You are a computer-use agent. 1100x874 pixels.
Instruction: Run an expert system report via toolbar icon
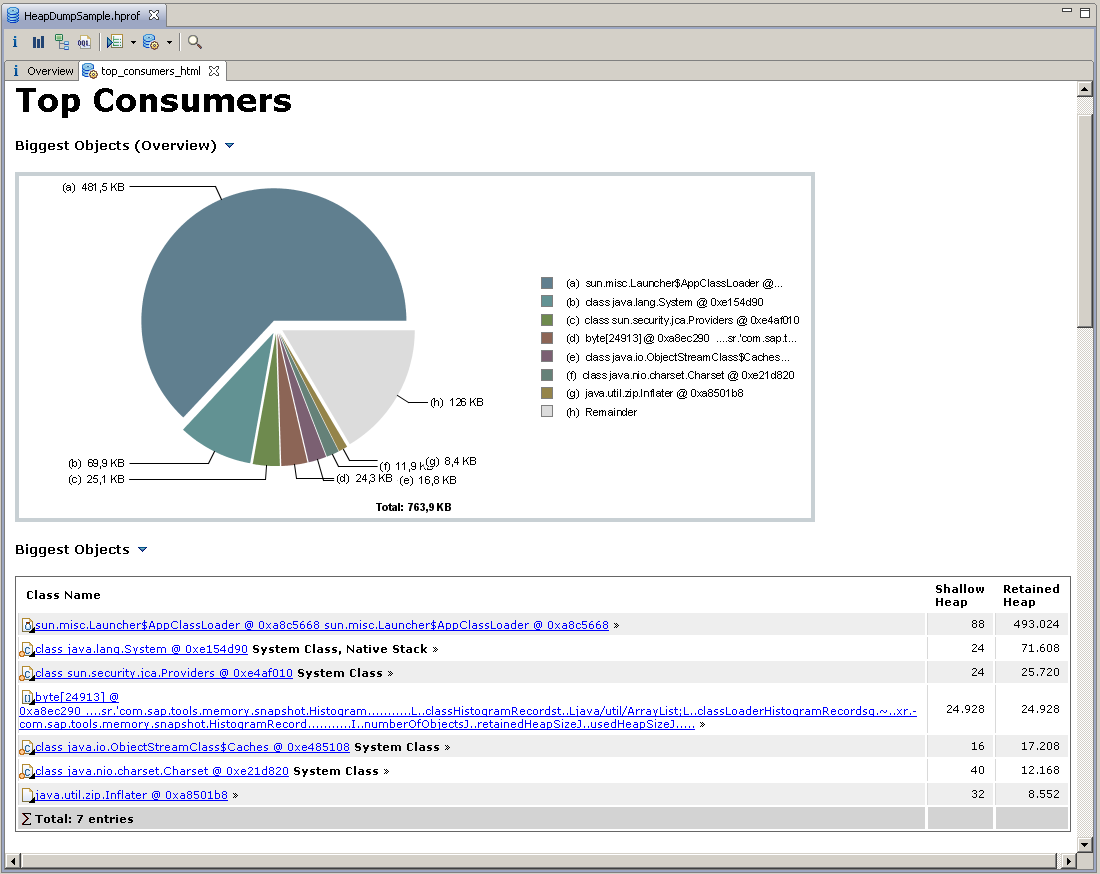click(113, 44)
